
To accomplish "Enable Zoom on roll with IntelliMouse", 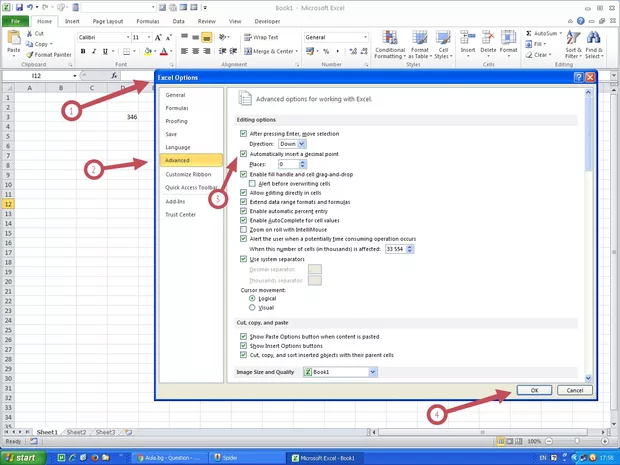I will [244, 230].
